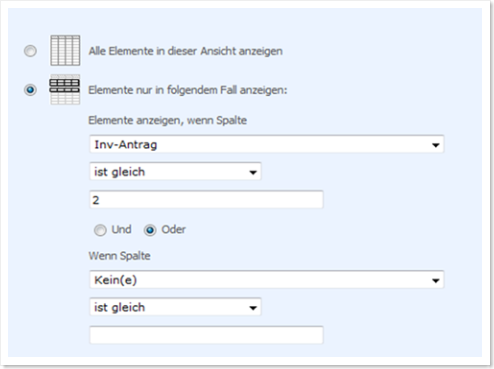Click the plain table icon for all elements

click(65, 50)
